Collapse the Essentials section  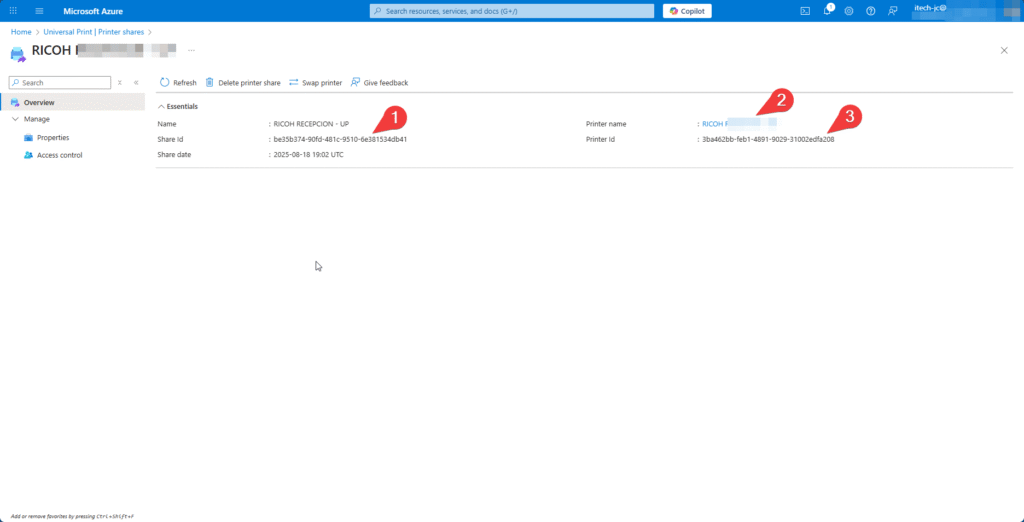(161, 106)
